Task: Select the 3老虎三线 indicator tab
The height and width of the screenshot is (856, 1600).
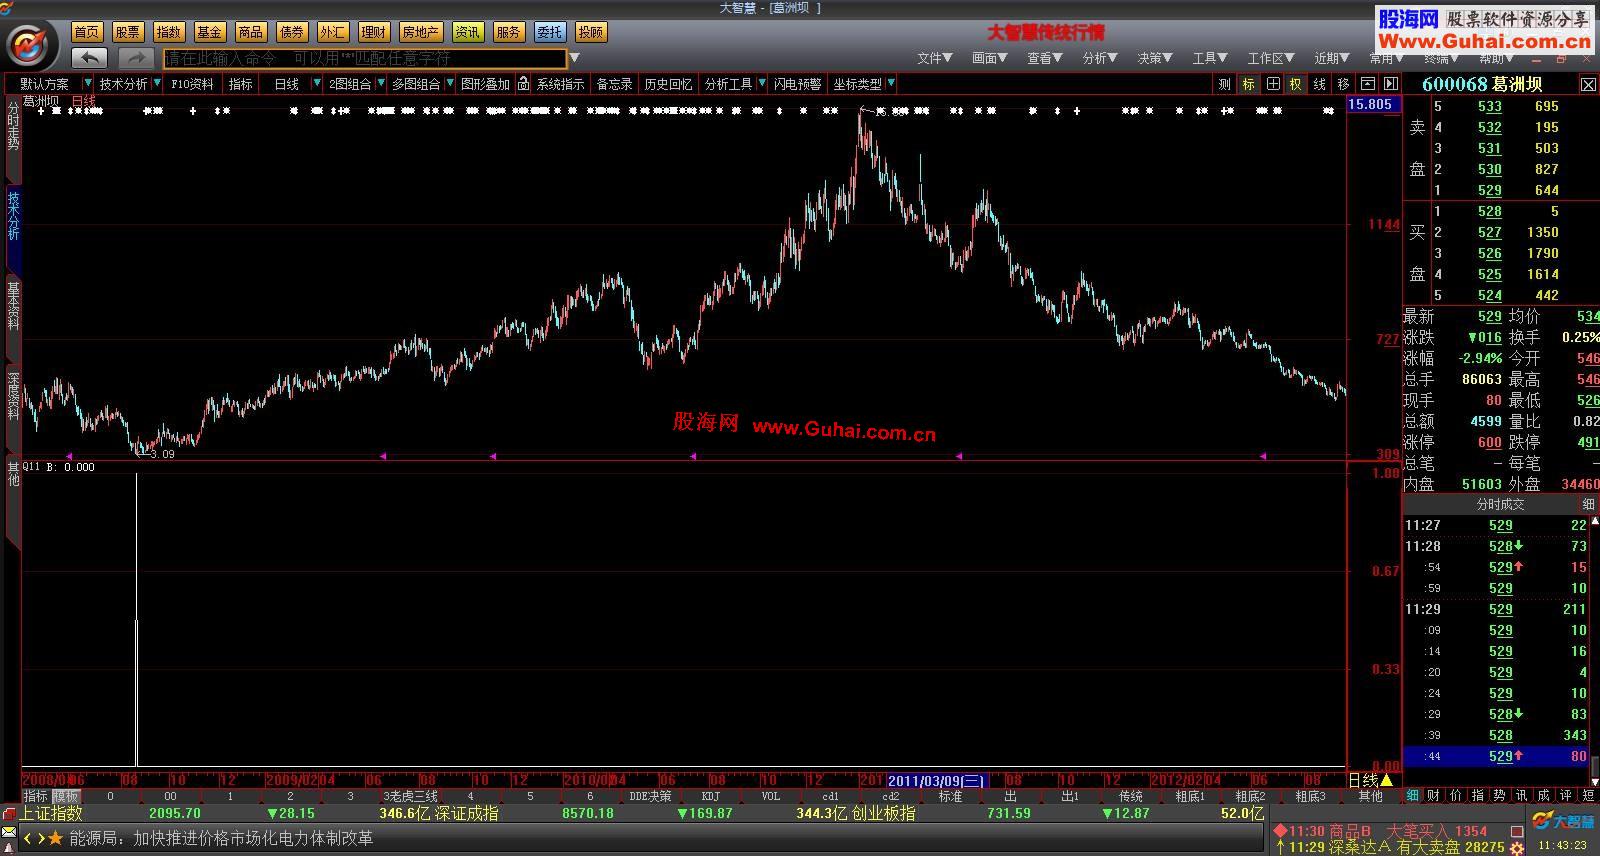Action: pos(411,796)
